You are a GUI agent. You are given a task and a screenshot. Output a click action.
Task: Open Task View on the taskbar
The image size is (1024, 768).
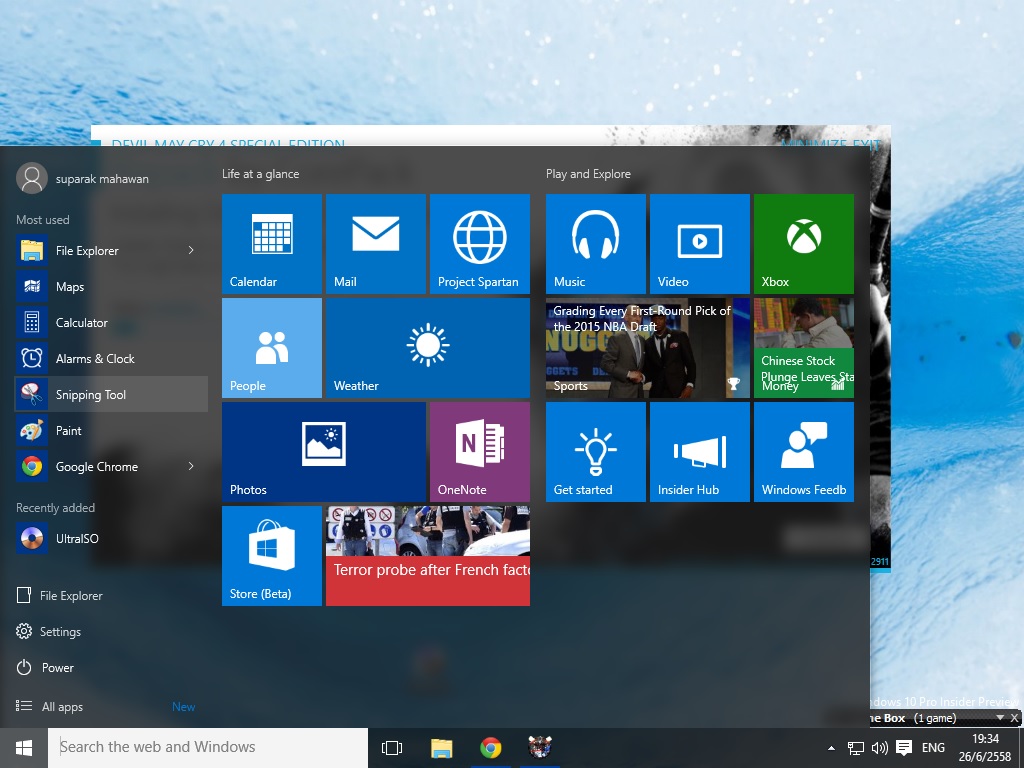coord(392,748)
